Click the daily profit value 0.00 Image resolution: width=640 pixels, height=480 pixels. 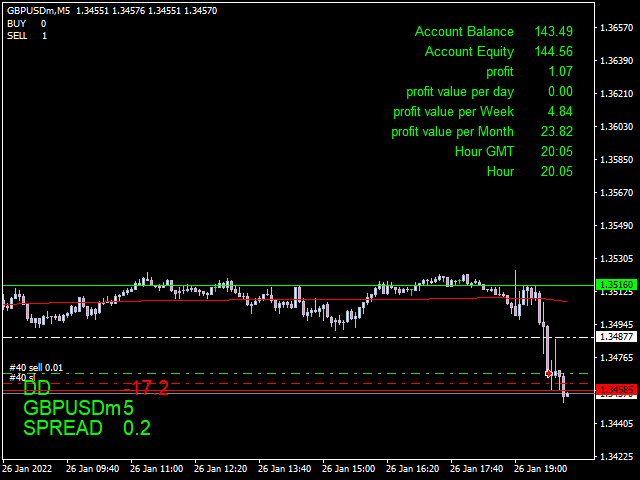[x=560, y=91]
